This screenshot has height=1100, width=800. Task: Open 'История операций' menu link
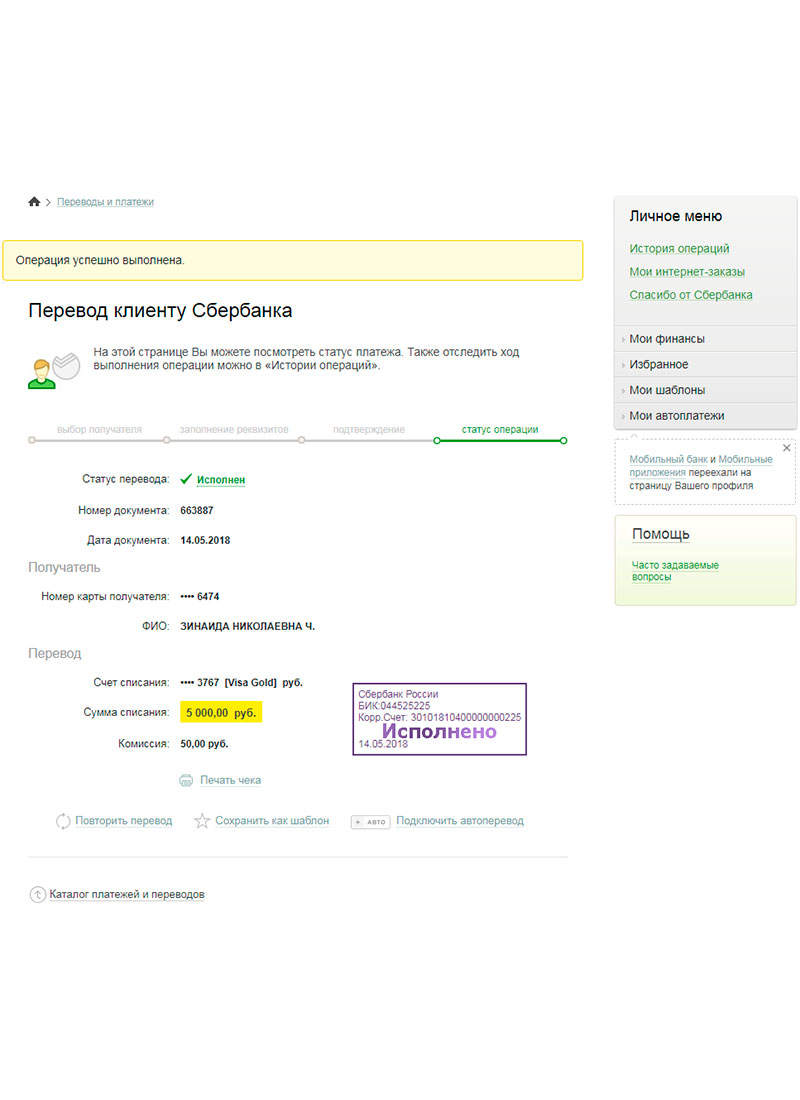coord(679,248)
